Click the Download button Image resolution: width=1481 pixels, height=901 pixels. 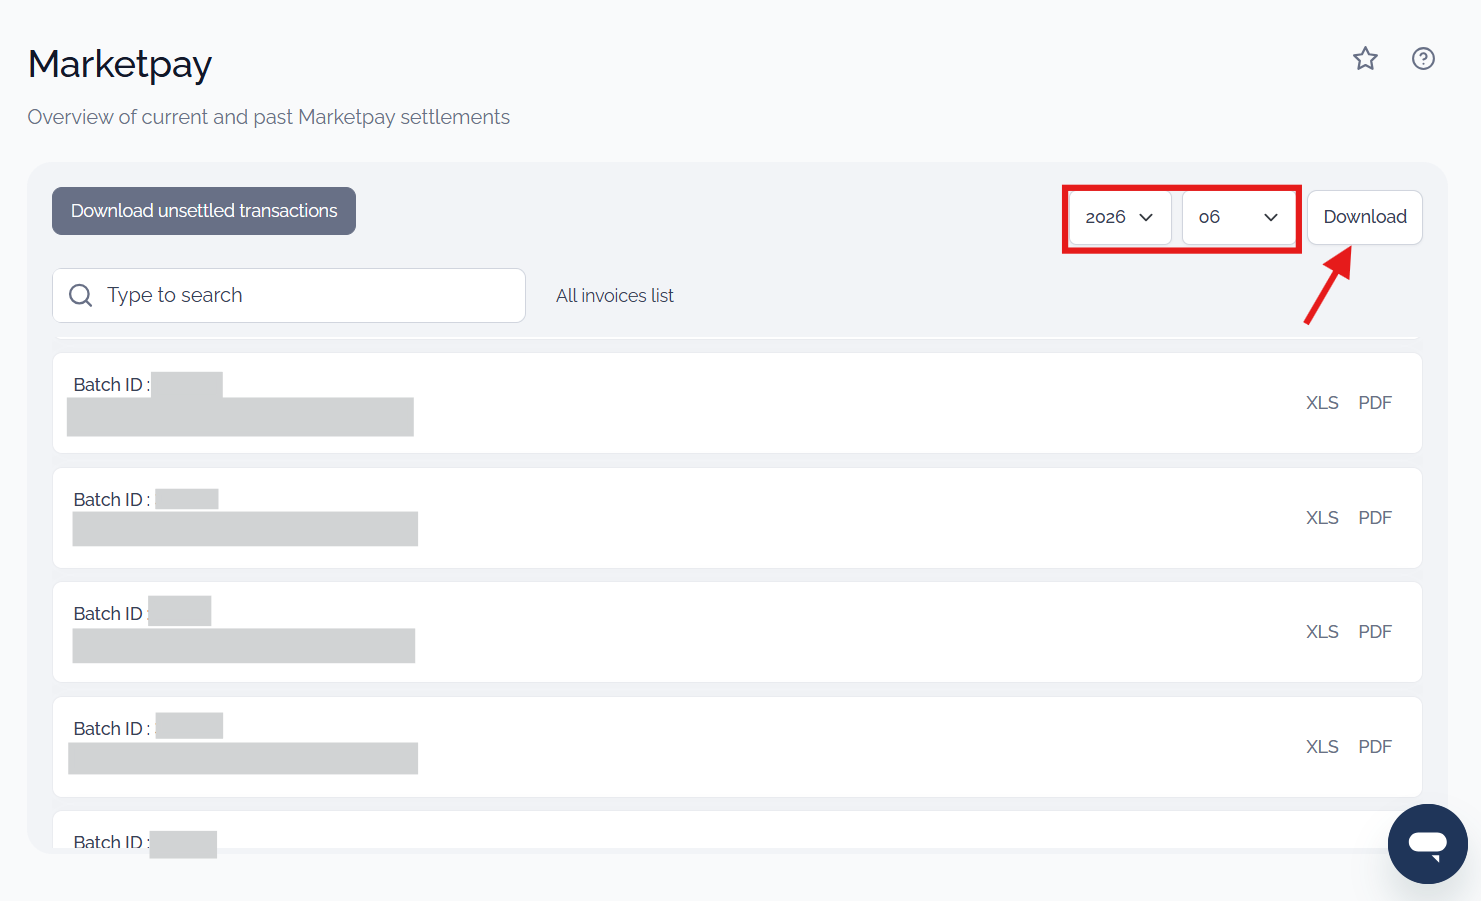[1365, 217]
